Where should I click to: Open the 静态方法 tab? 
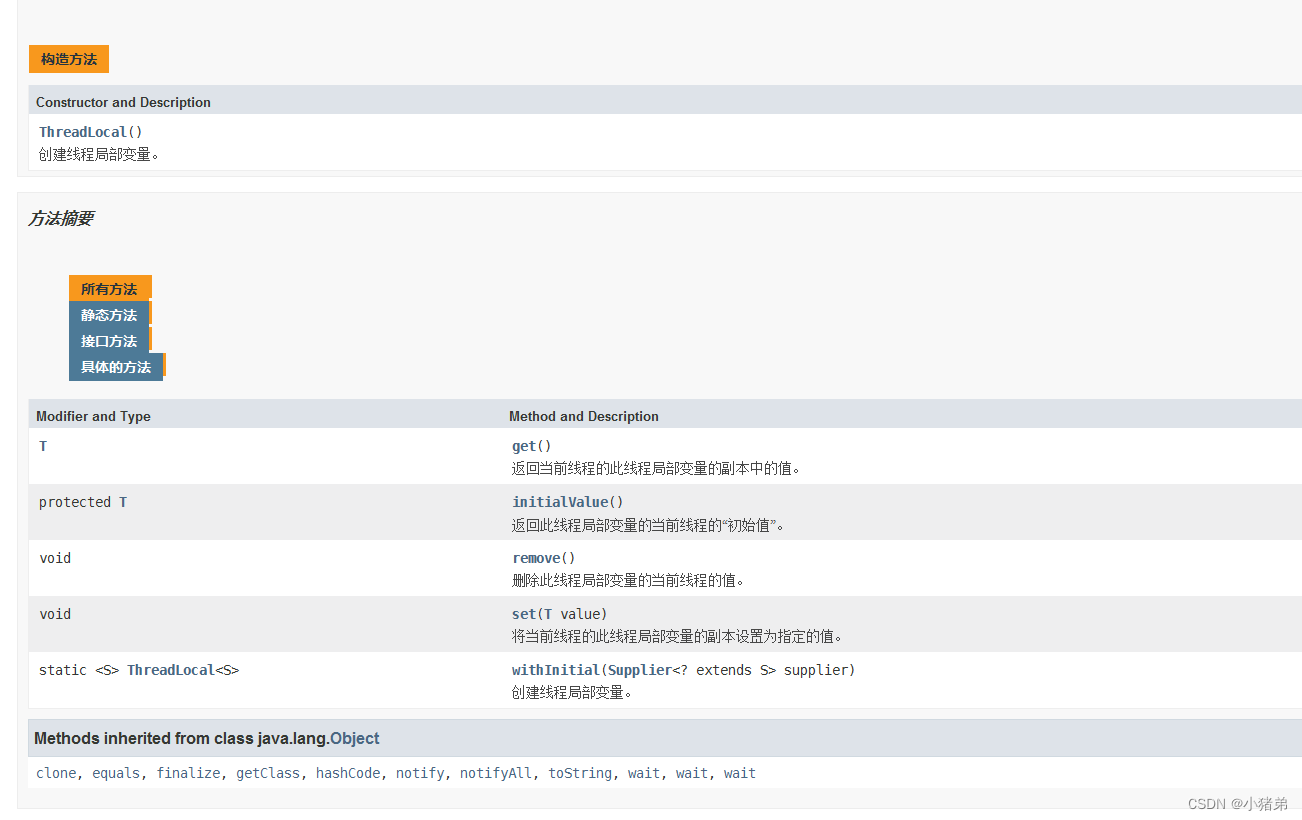pyautogui.click(x=109, y=315)
